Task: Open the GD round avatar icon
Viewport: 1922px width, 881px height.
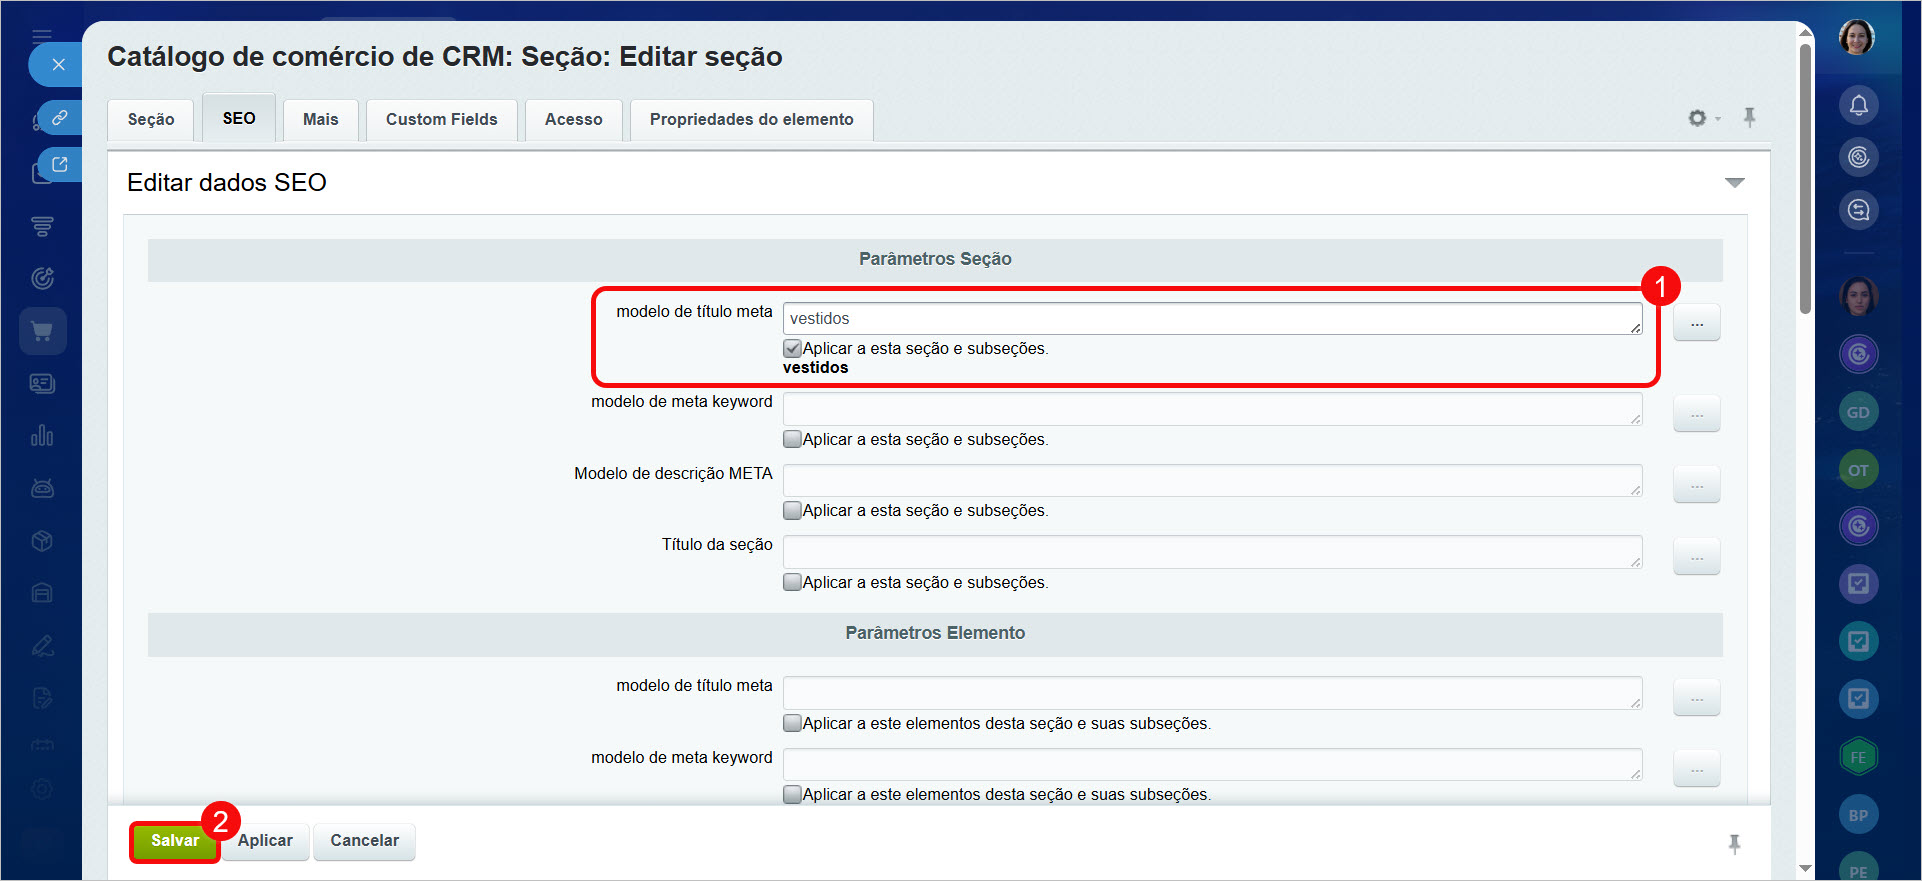Action: [1858, 412]
